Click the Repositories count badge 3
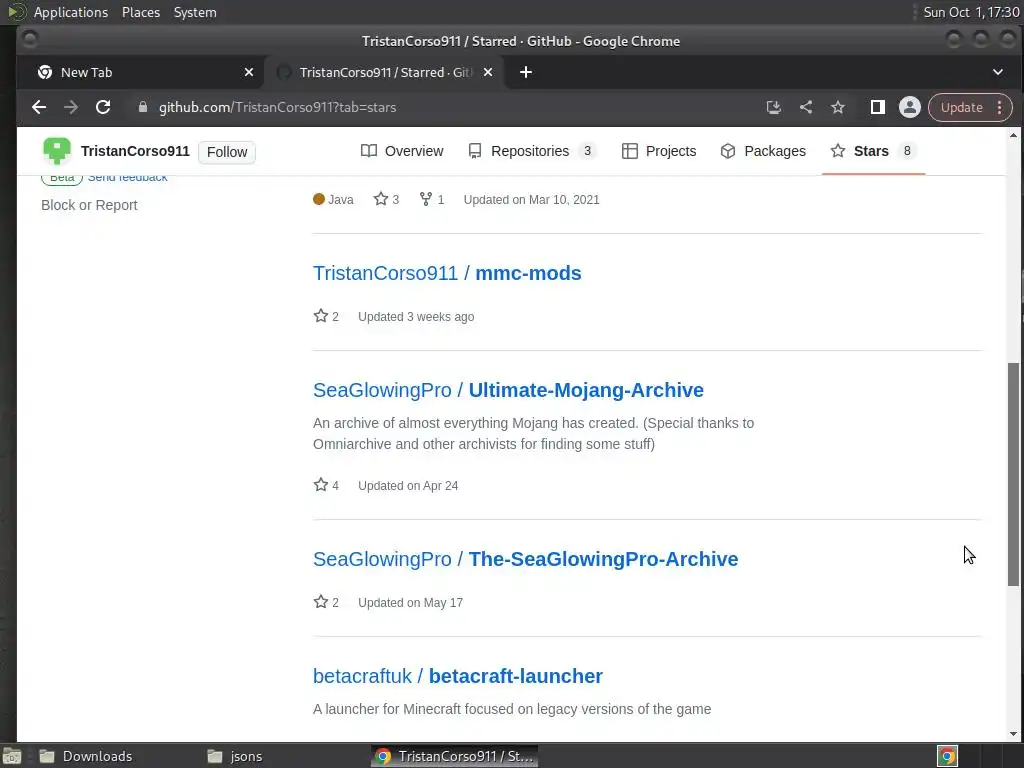 click(x=587, y=152)
